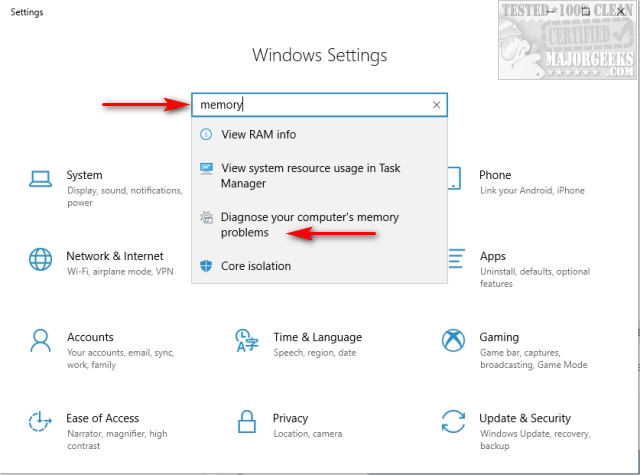This screenshot has width=640, height=475.
Task: Open Update & Security arrows icon
Action: (453, 422)
